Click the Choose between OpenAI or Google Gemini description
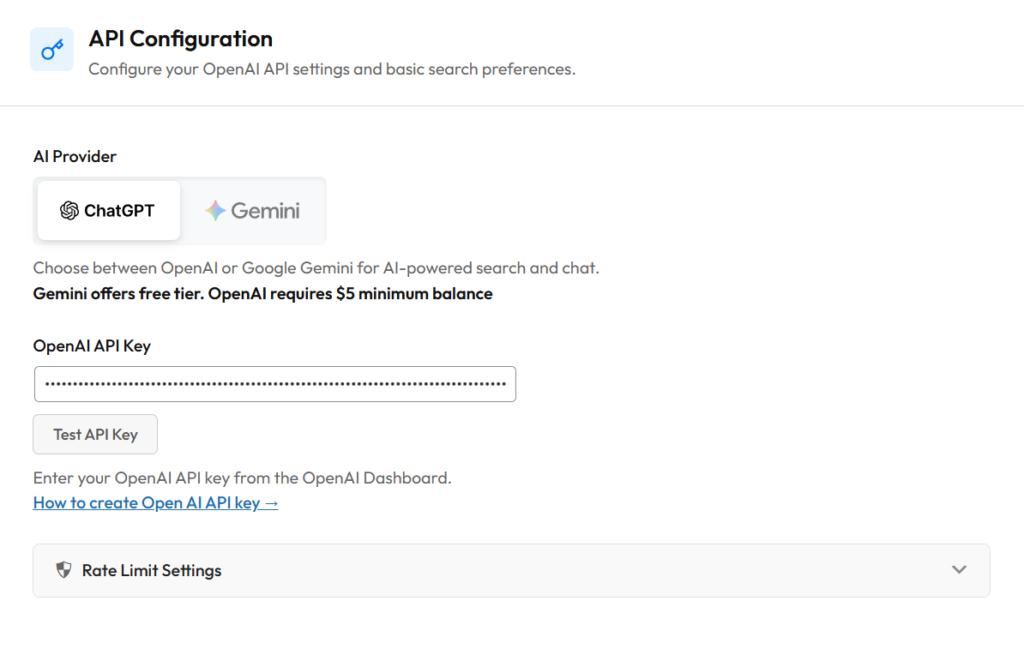This screenshot has width=1024, height=649. pos(316,268)
